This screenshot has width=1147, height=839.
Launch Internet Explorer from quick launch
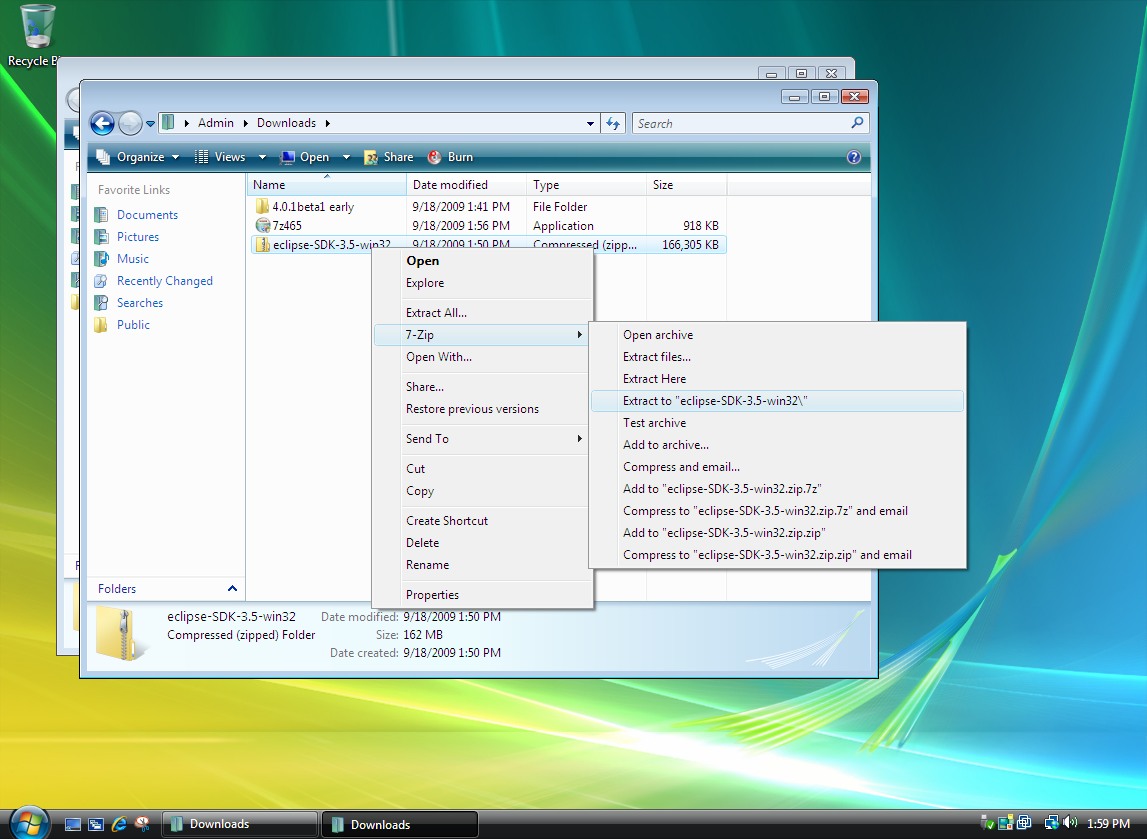(x=119, y=824)
